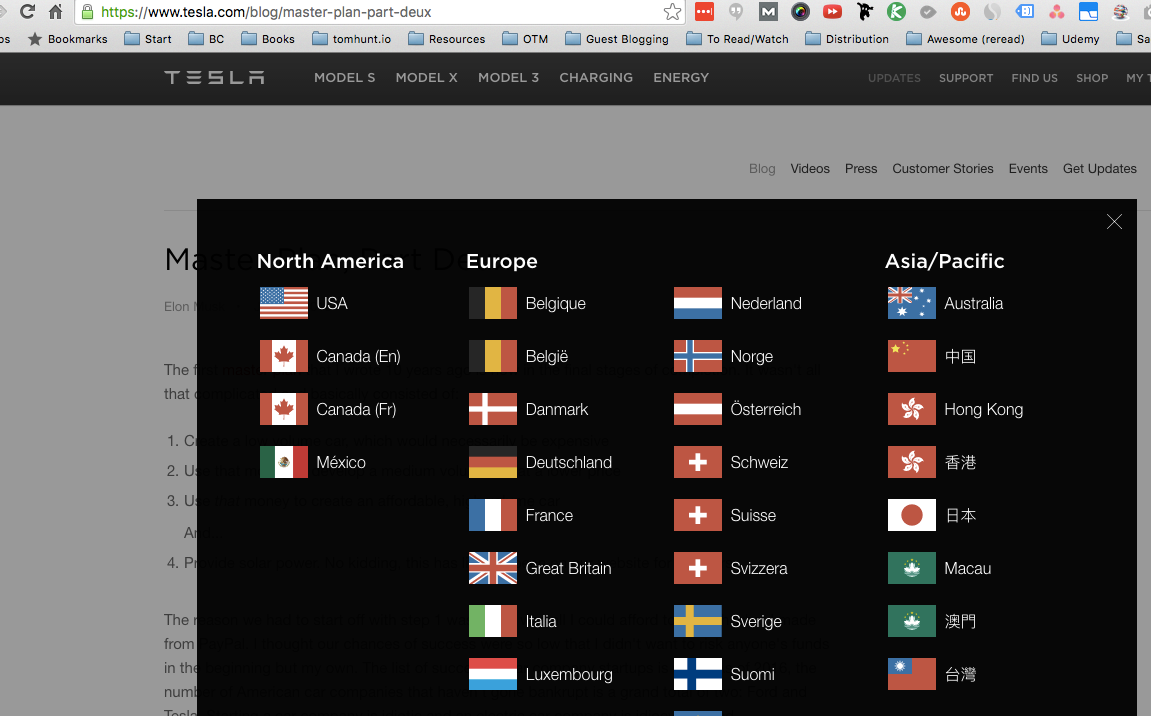This screenshot has height=716, width=1151.
Task: Click the Sverige flag icon
Action: click(697, 621)
